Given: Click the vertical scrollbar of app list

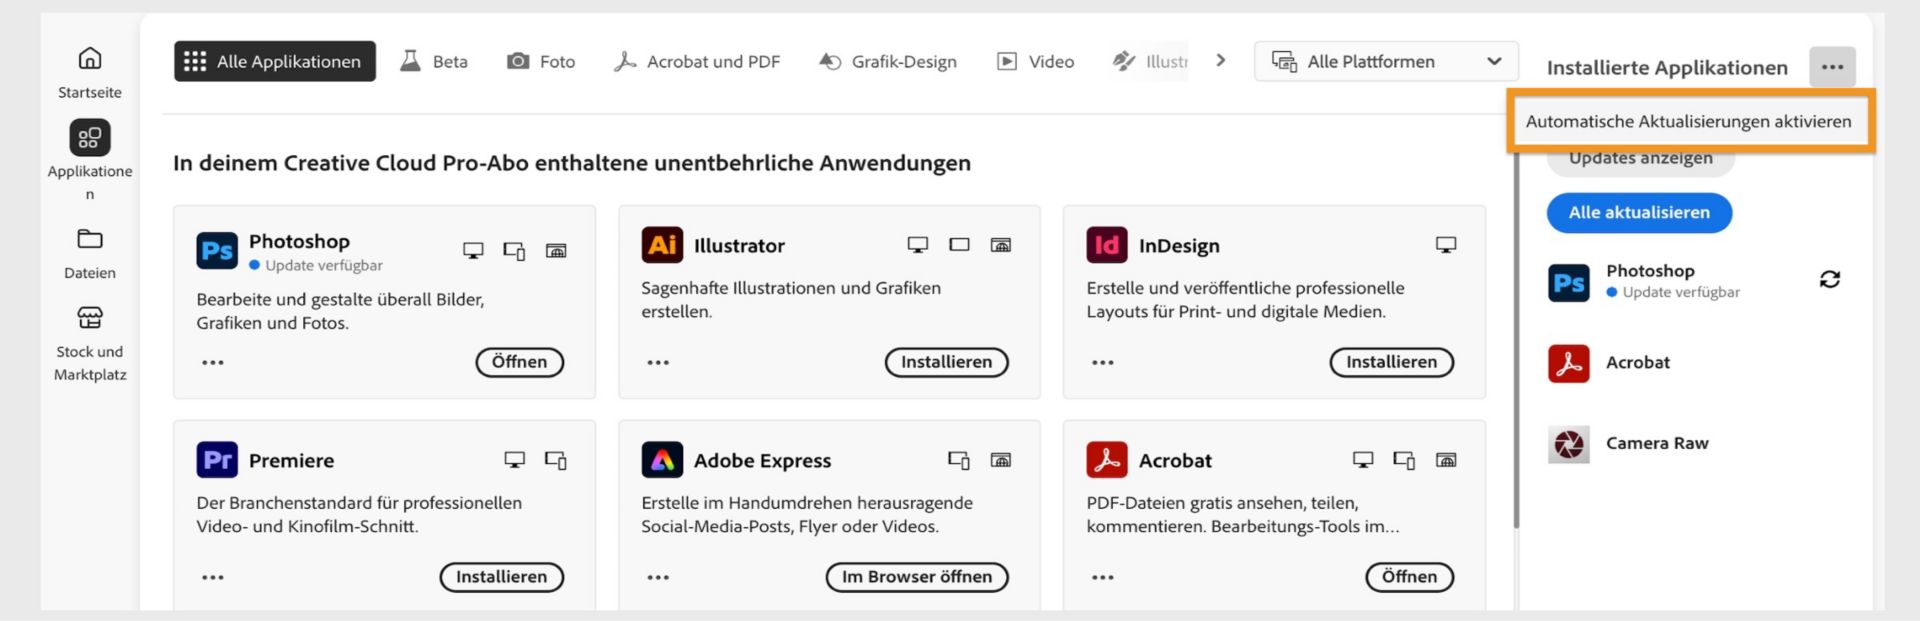Looking at the screenshot, I should point(1516,340).
